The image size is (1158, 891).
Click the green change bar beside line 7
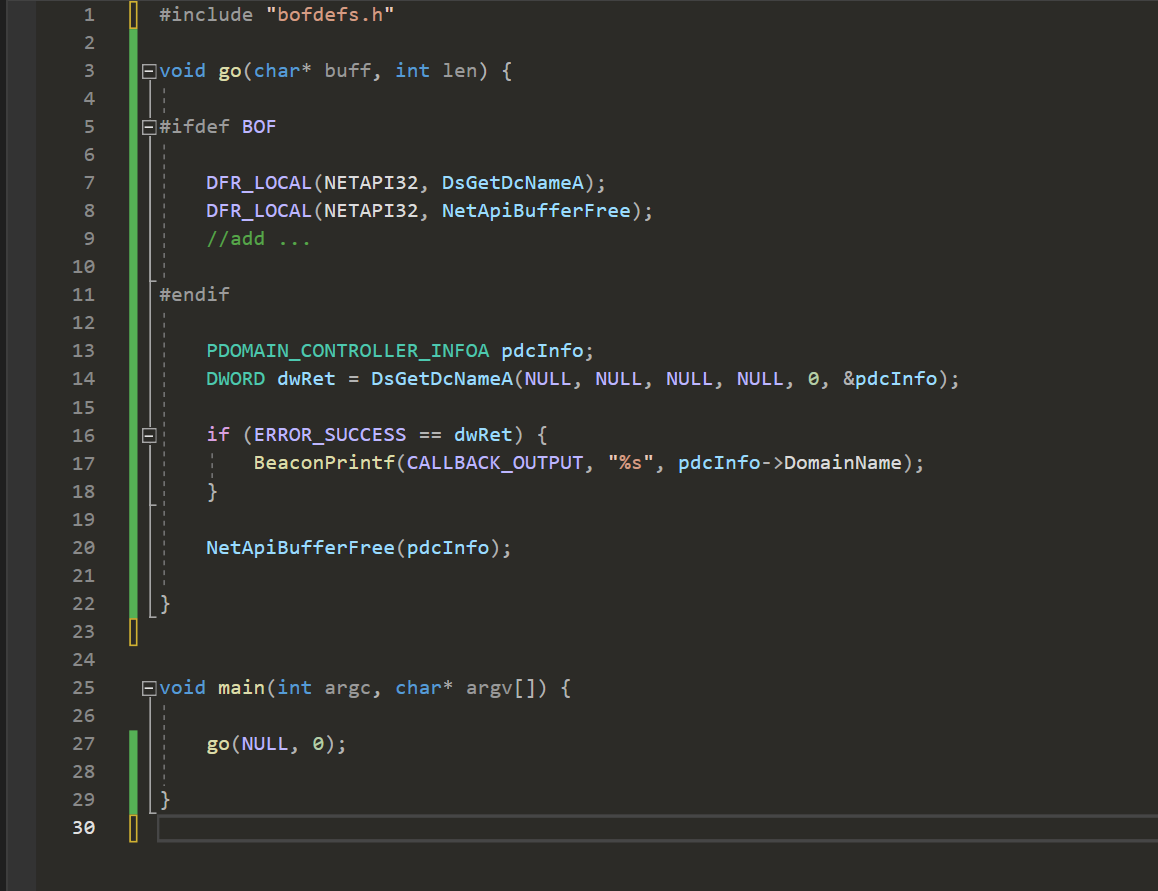coord(133,182)
